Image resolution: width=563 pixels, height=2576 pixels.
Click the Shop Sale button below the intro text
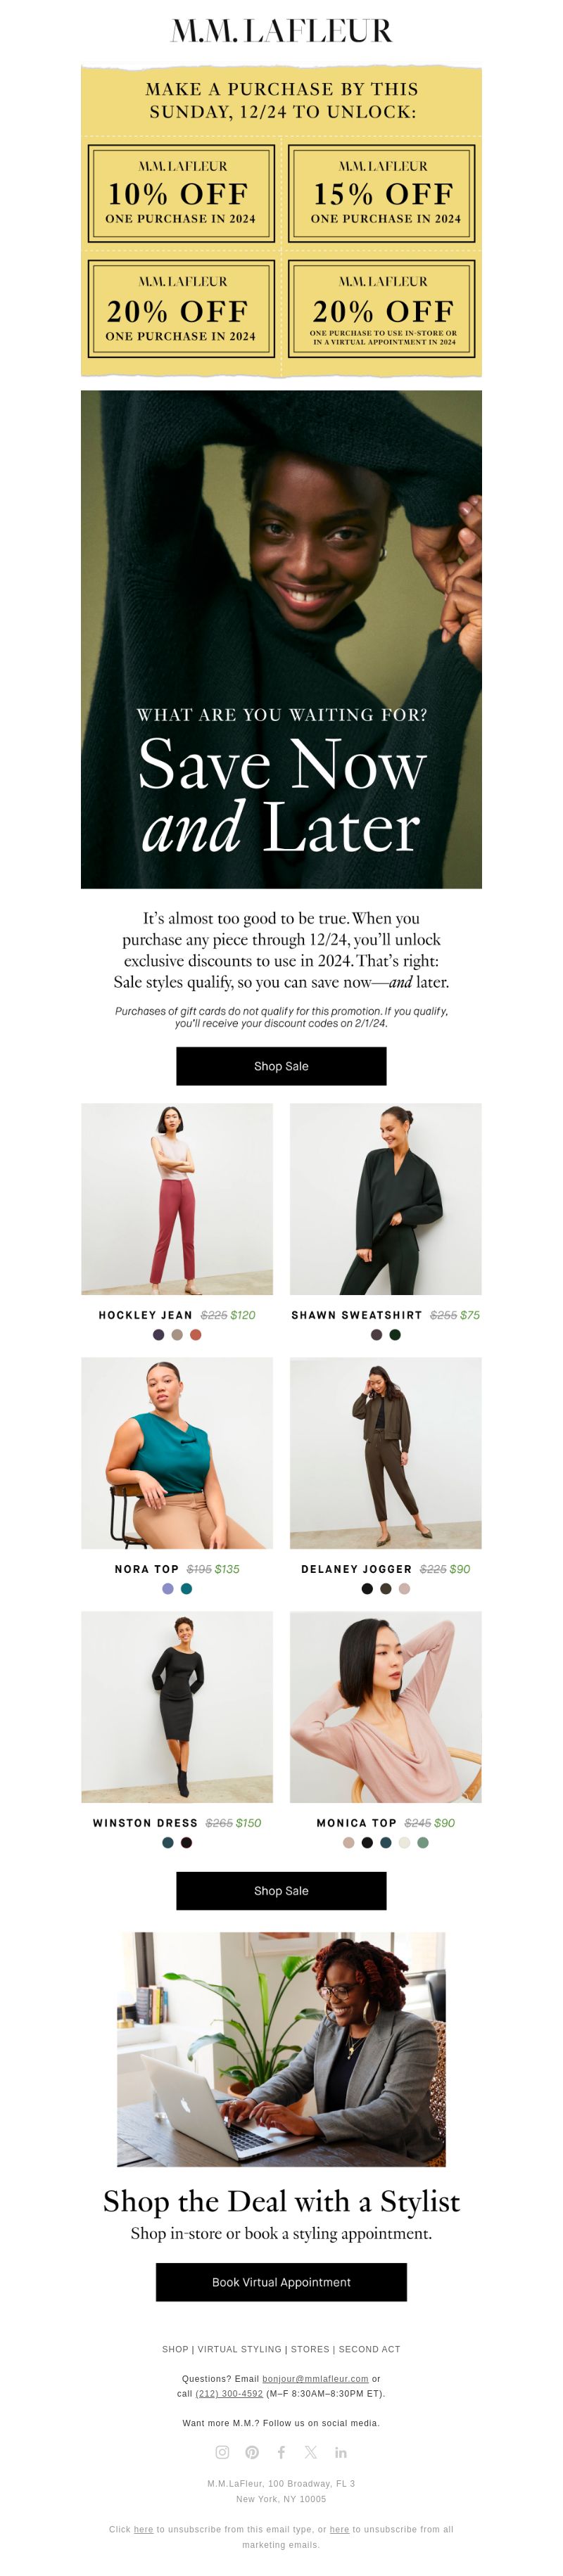point(281,1066)
